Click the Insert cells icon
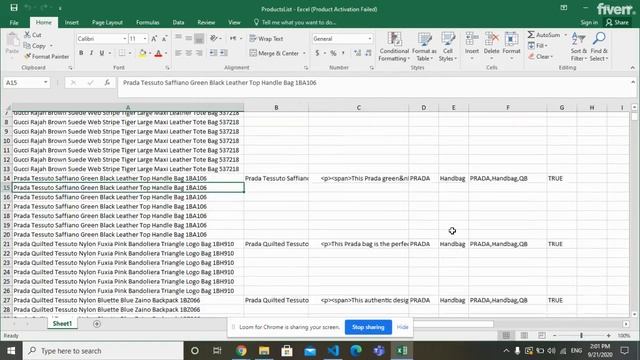640x360 pixels. (x=472, y=39)
